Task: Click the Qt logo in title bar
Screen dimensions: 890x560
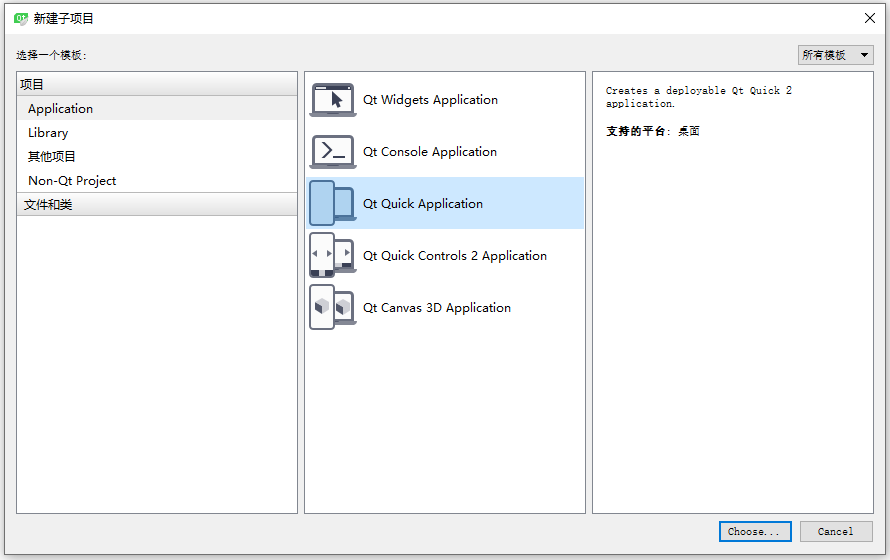Action: (x=21, y=19)
